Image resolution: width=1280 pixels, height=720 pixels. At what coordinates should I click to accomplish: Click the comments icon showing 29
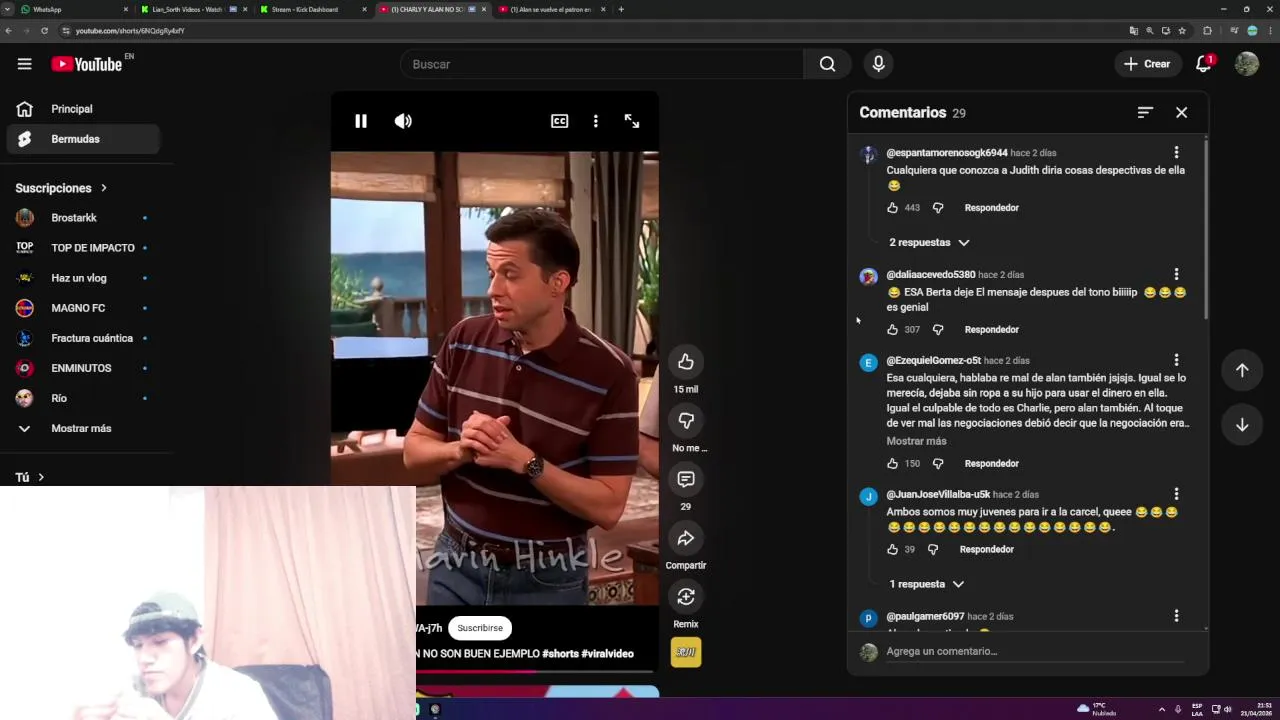tap(686, 480)
